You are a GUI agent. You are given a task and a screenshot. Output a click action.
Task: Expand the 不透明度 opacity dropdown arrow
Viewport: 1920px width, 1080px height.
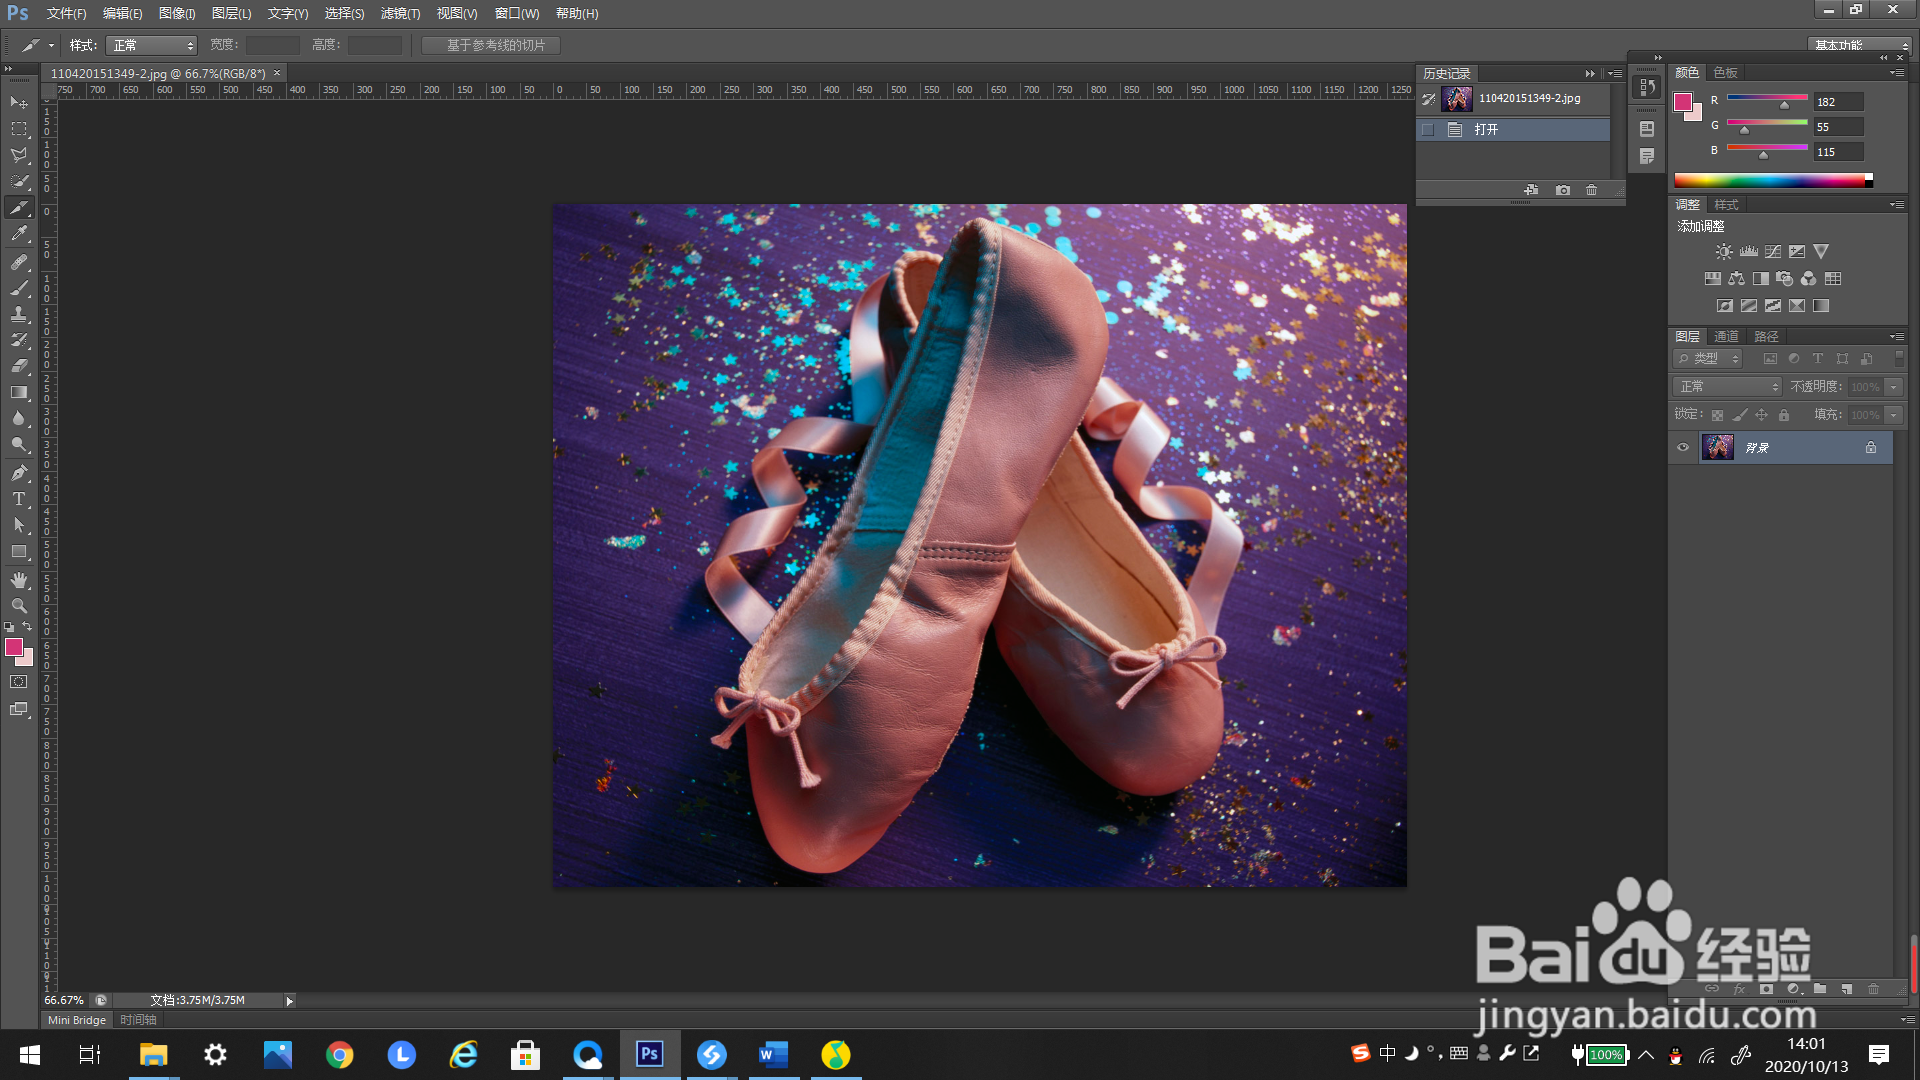[x=1893, y=386]
